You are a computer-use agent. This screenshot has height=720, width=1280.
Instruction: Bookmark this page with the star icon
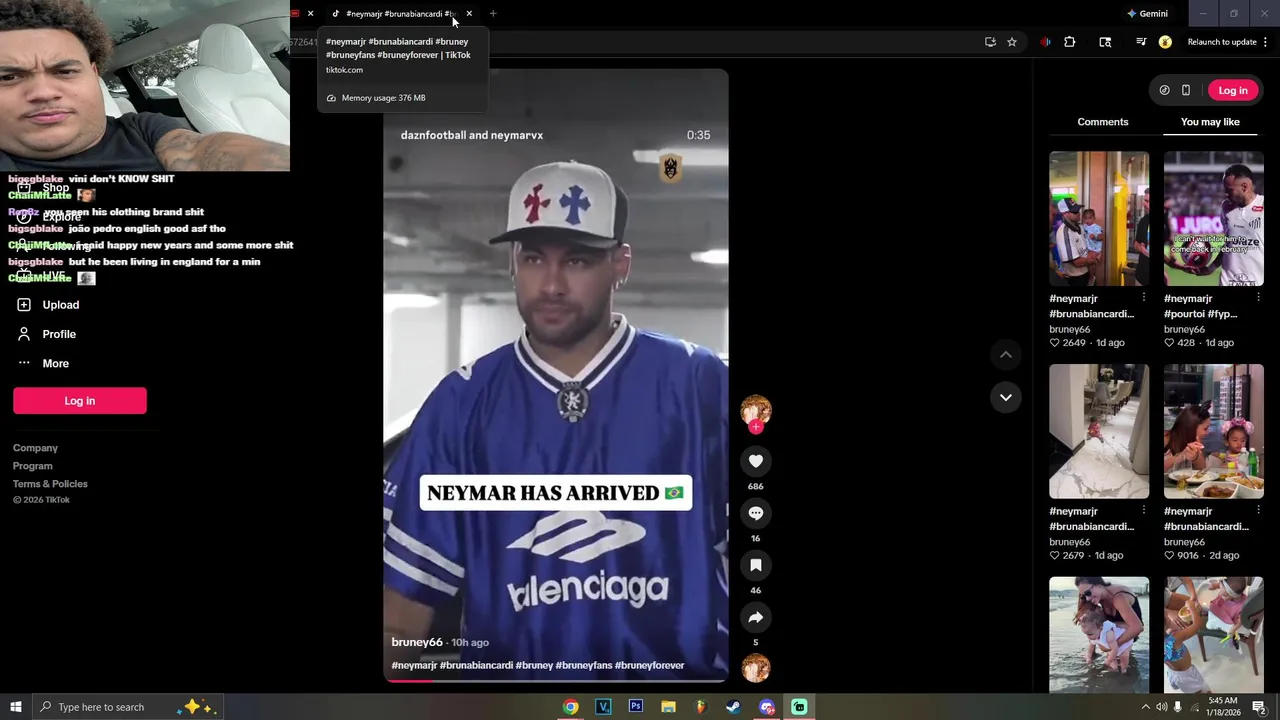(1012, 42)
